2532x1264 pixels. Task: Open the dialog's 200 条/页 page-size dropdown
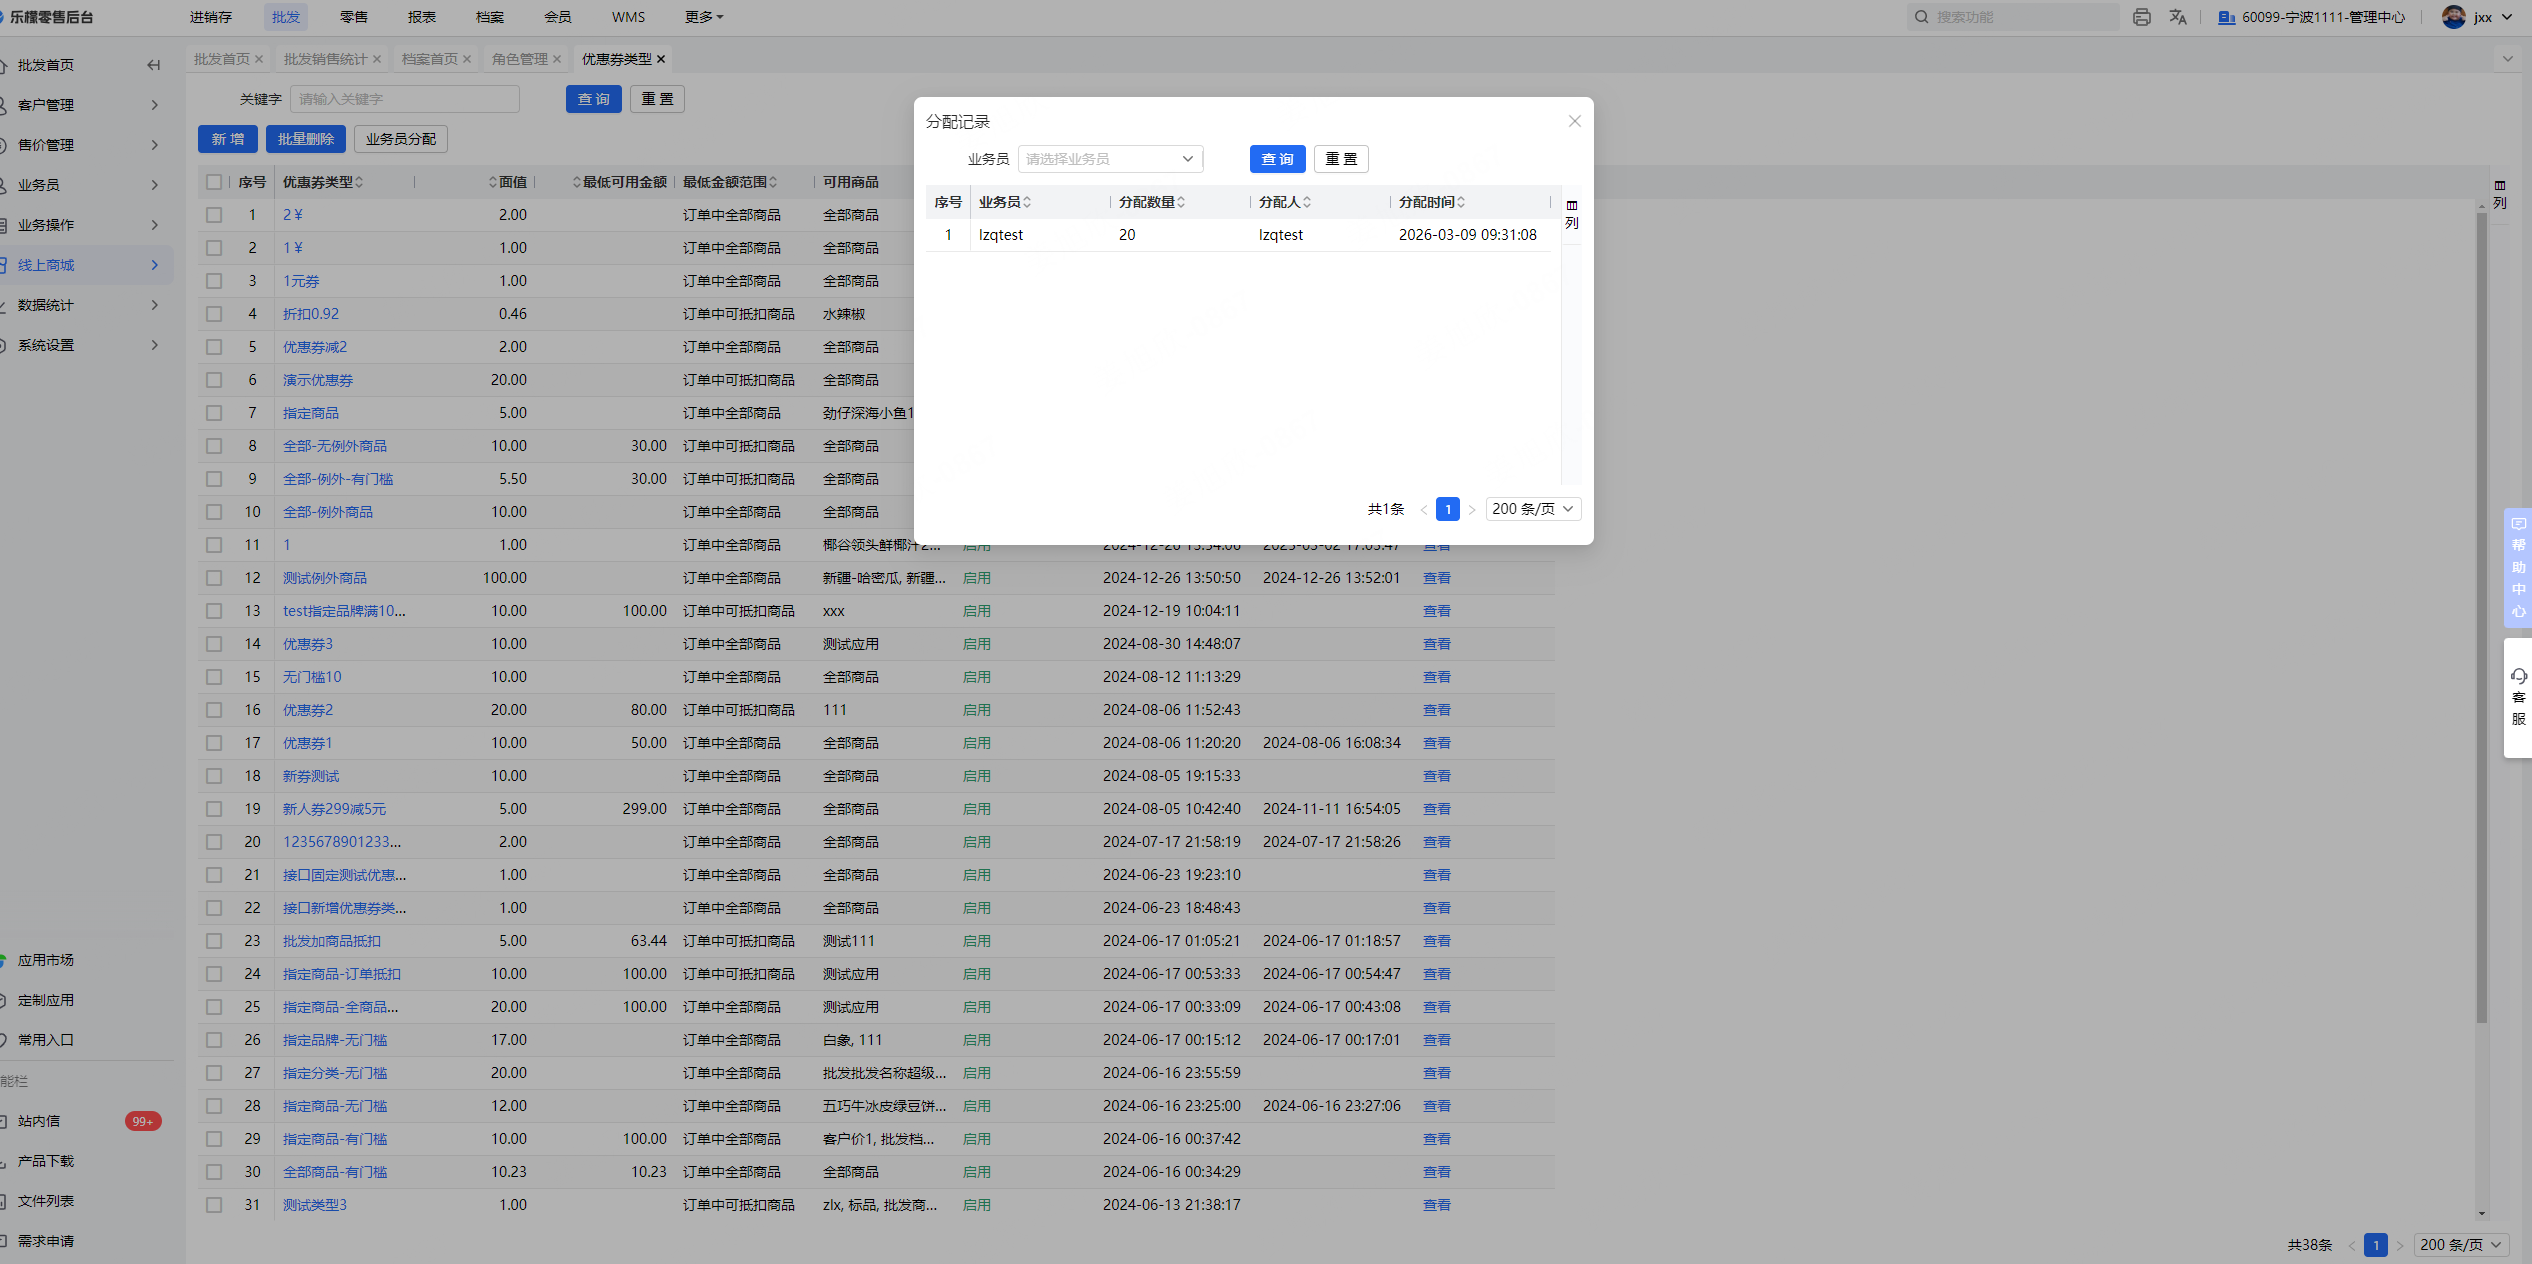[1532, 509]
